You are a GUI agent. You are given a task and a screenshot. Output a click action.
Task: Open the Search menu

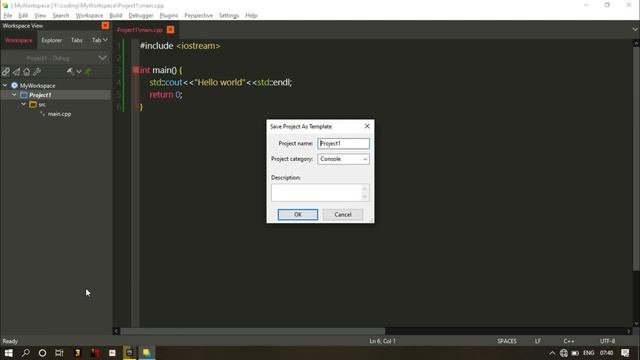click(60, 16)
